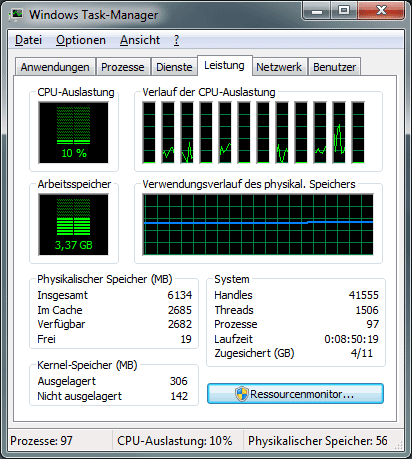Click the resize grip in status bar corner
The width and height of the screenshot is (412, 459).
click(x=398, y=445)
